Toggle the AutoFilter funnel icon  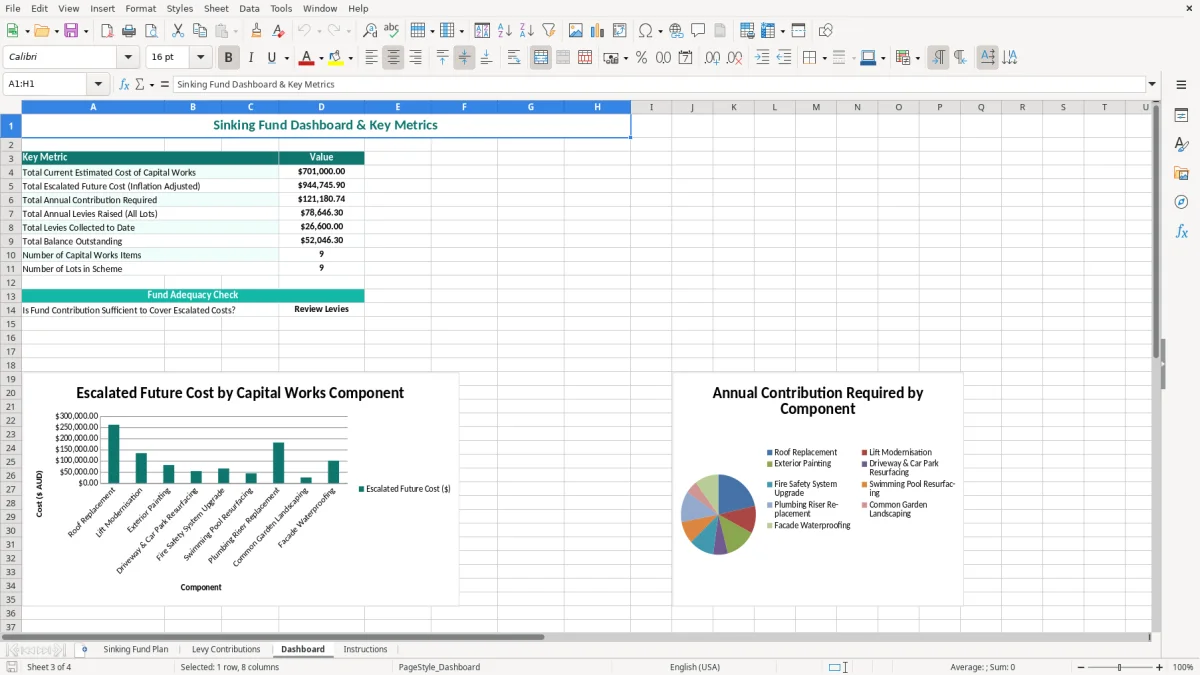(x=548, y=31)
